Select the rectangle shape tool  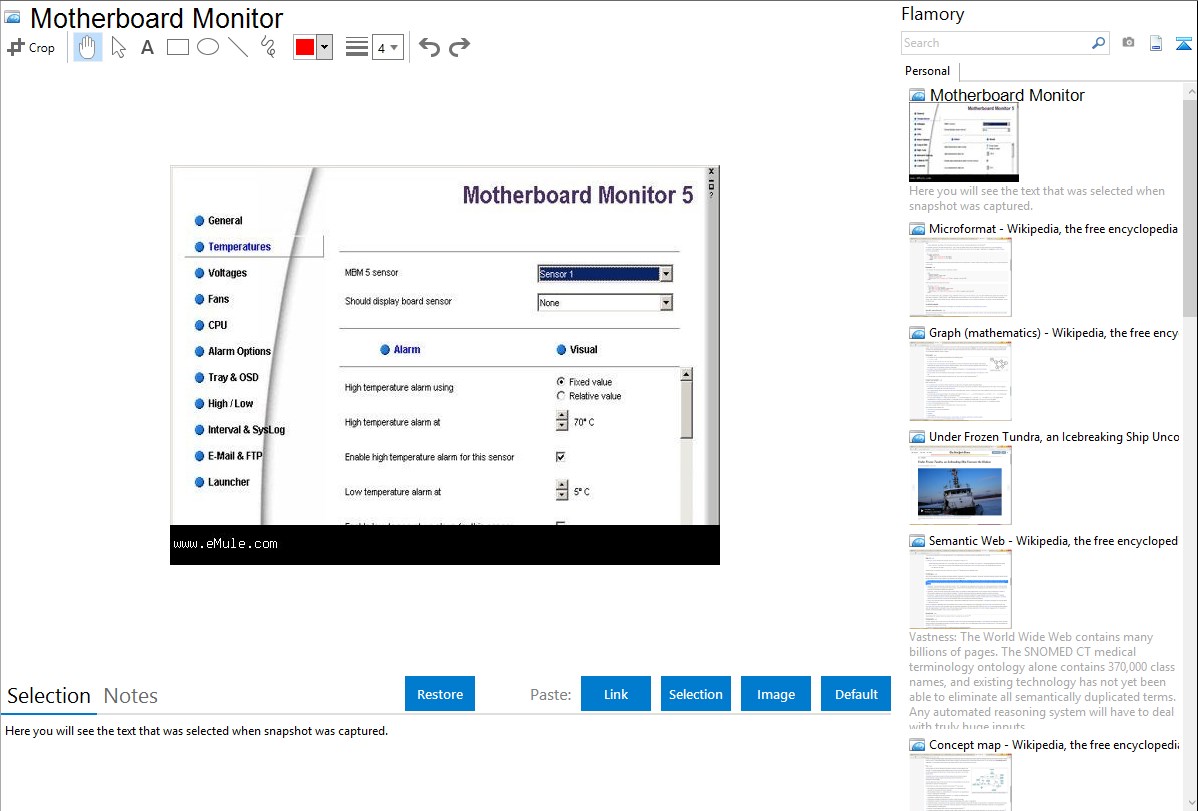coord(177,47)
